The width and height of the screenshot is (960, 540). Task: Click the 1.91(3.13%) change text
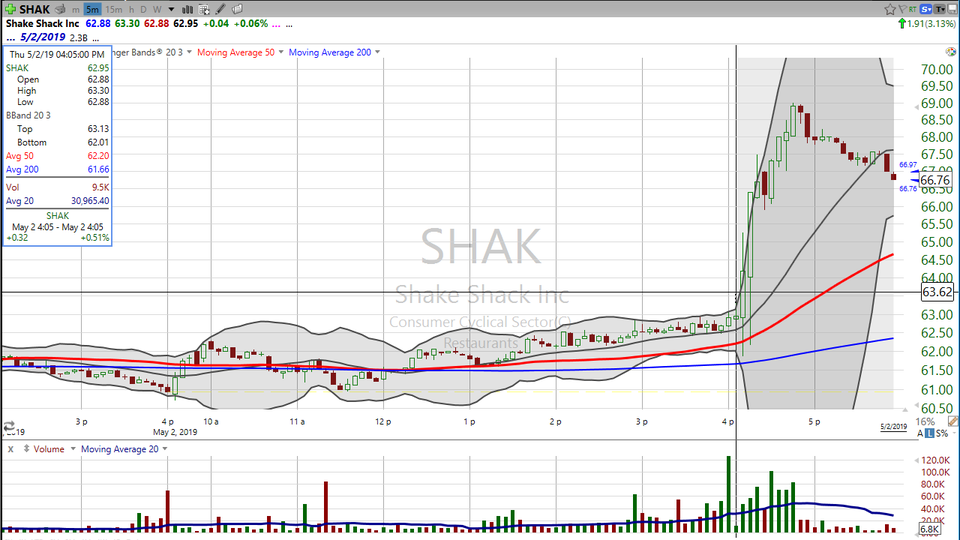point(931,23)
